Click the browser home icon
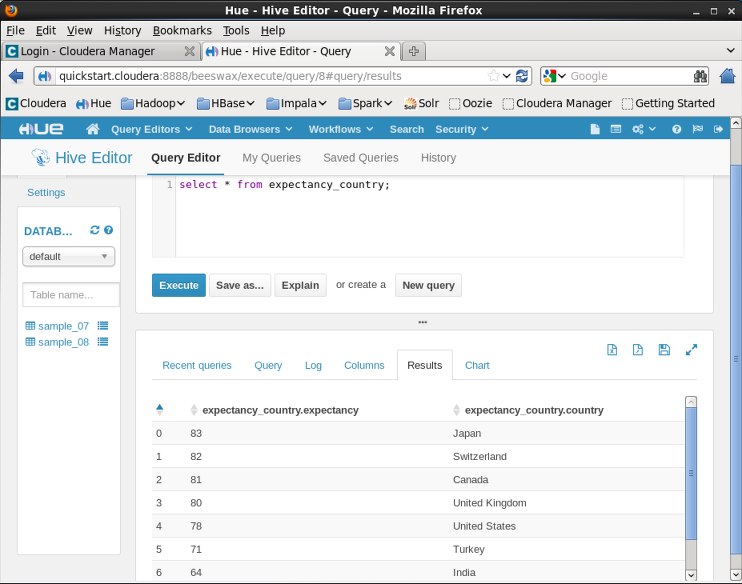 click(727, 76)
